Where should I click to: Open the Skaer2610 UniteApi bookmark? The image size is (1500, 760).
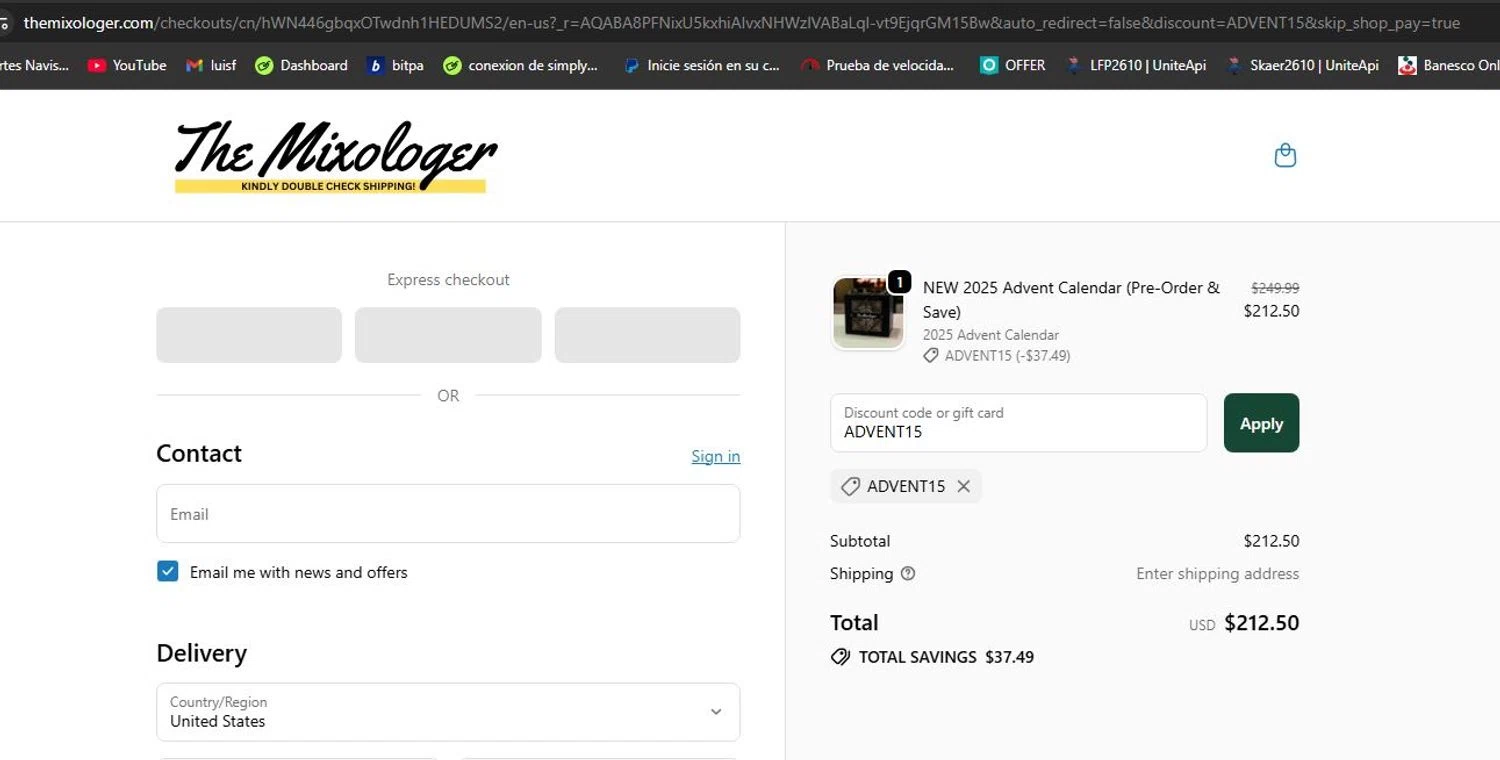(1302, 65)
